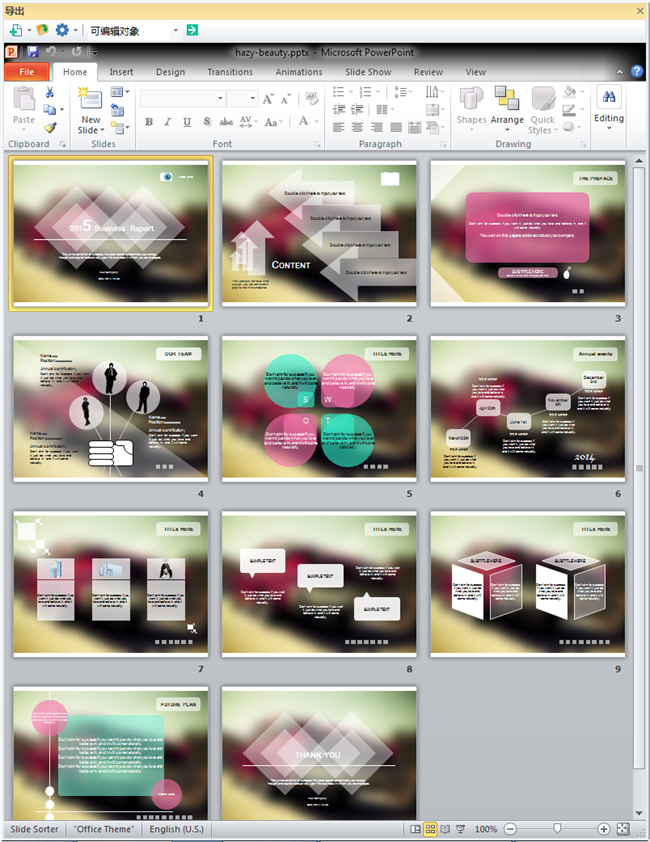The image size is (650, 842).
Task: Click the Save icon in quick access toolbar
Action: (33, 52)
